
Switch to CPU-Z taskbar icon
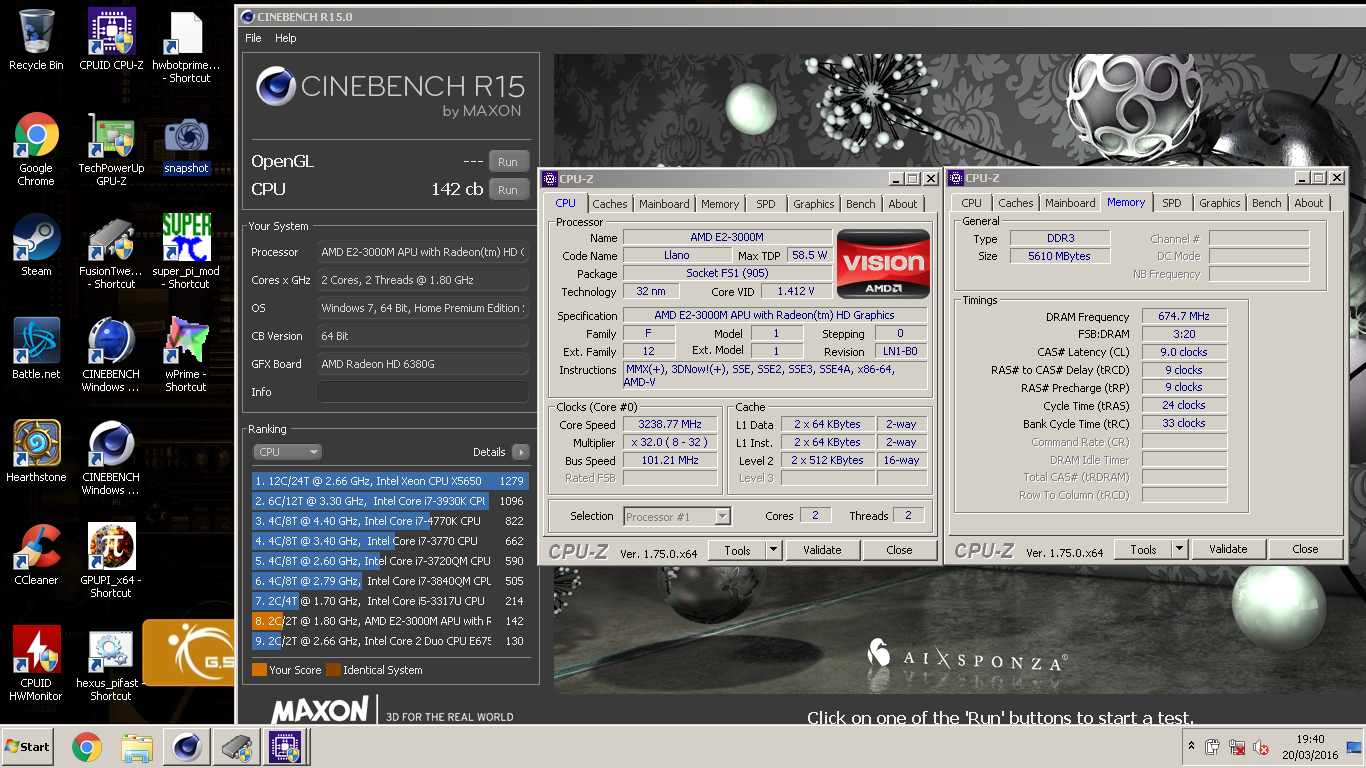click(284, 747)
